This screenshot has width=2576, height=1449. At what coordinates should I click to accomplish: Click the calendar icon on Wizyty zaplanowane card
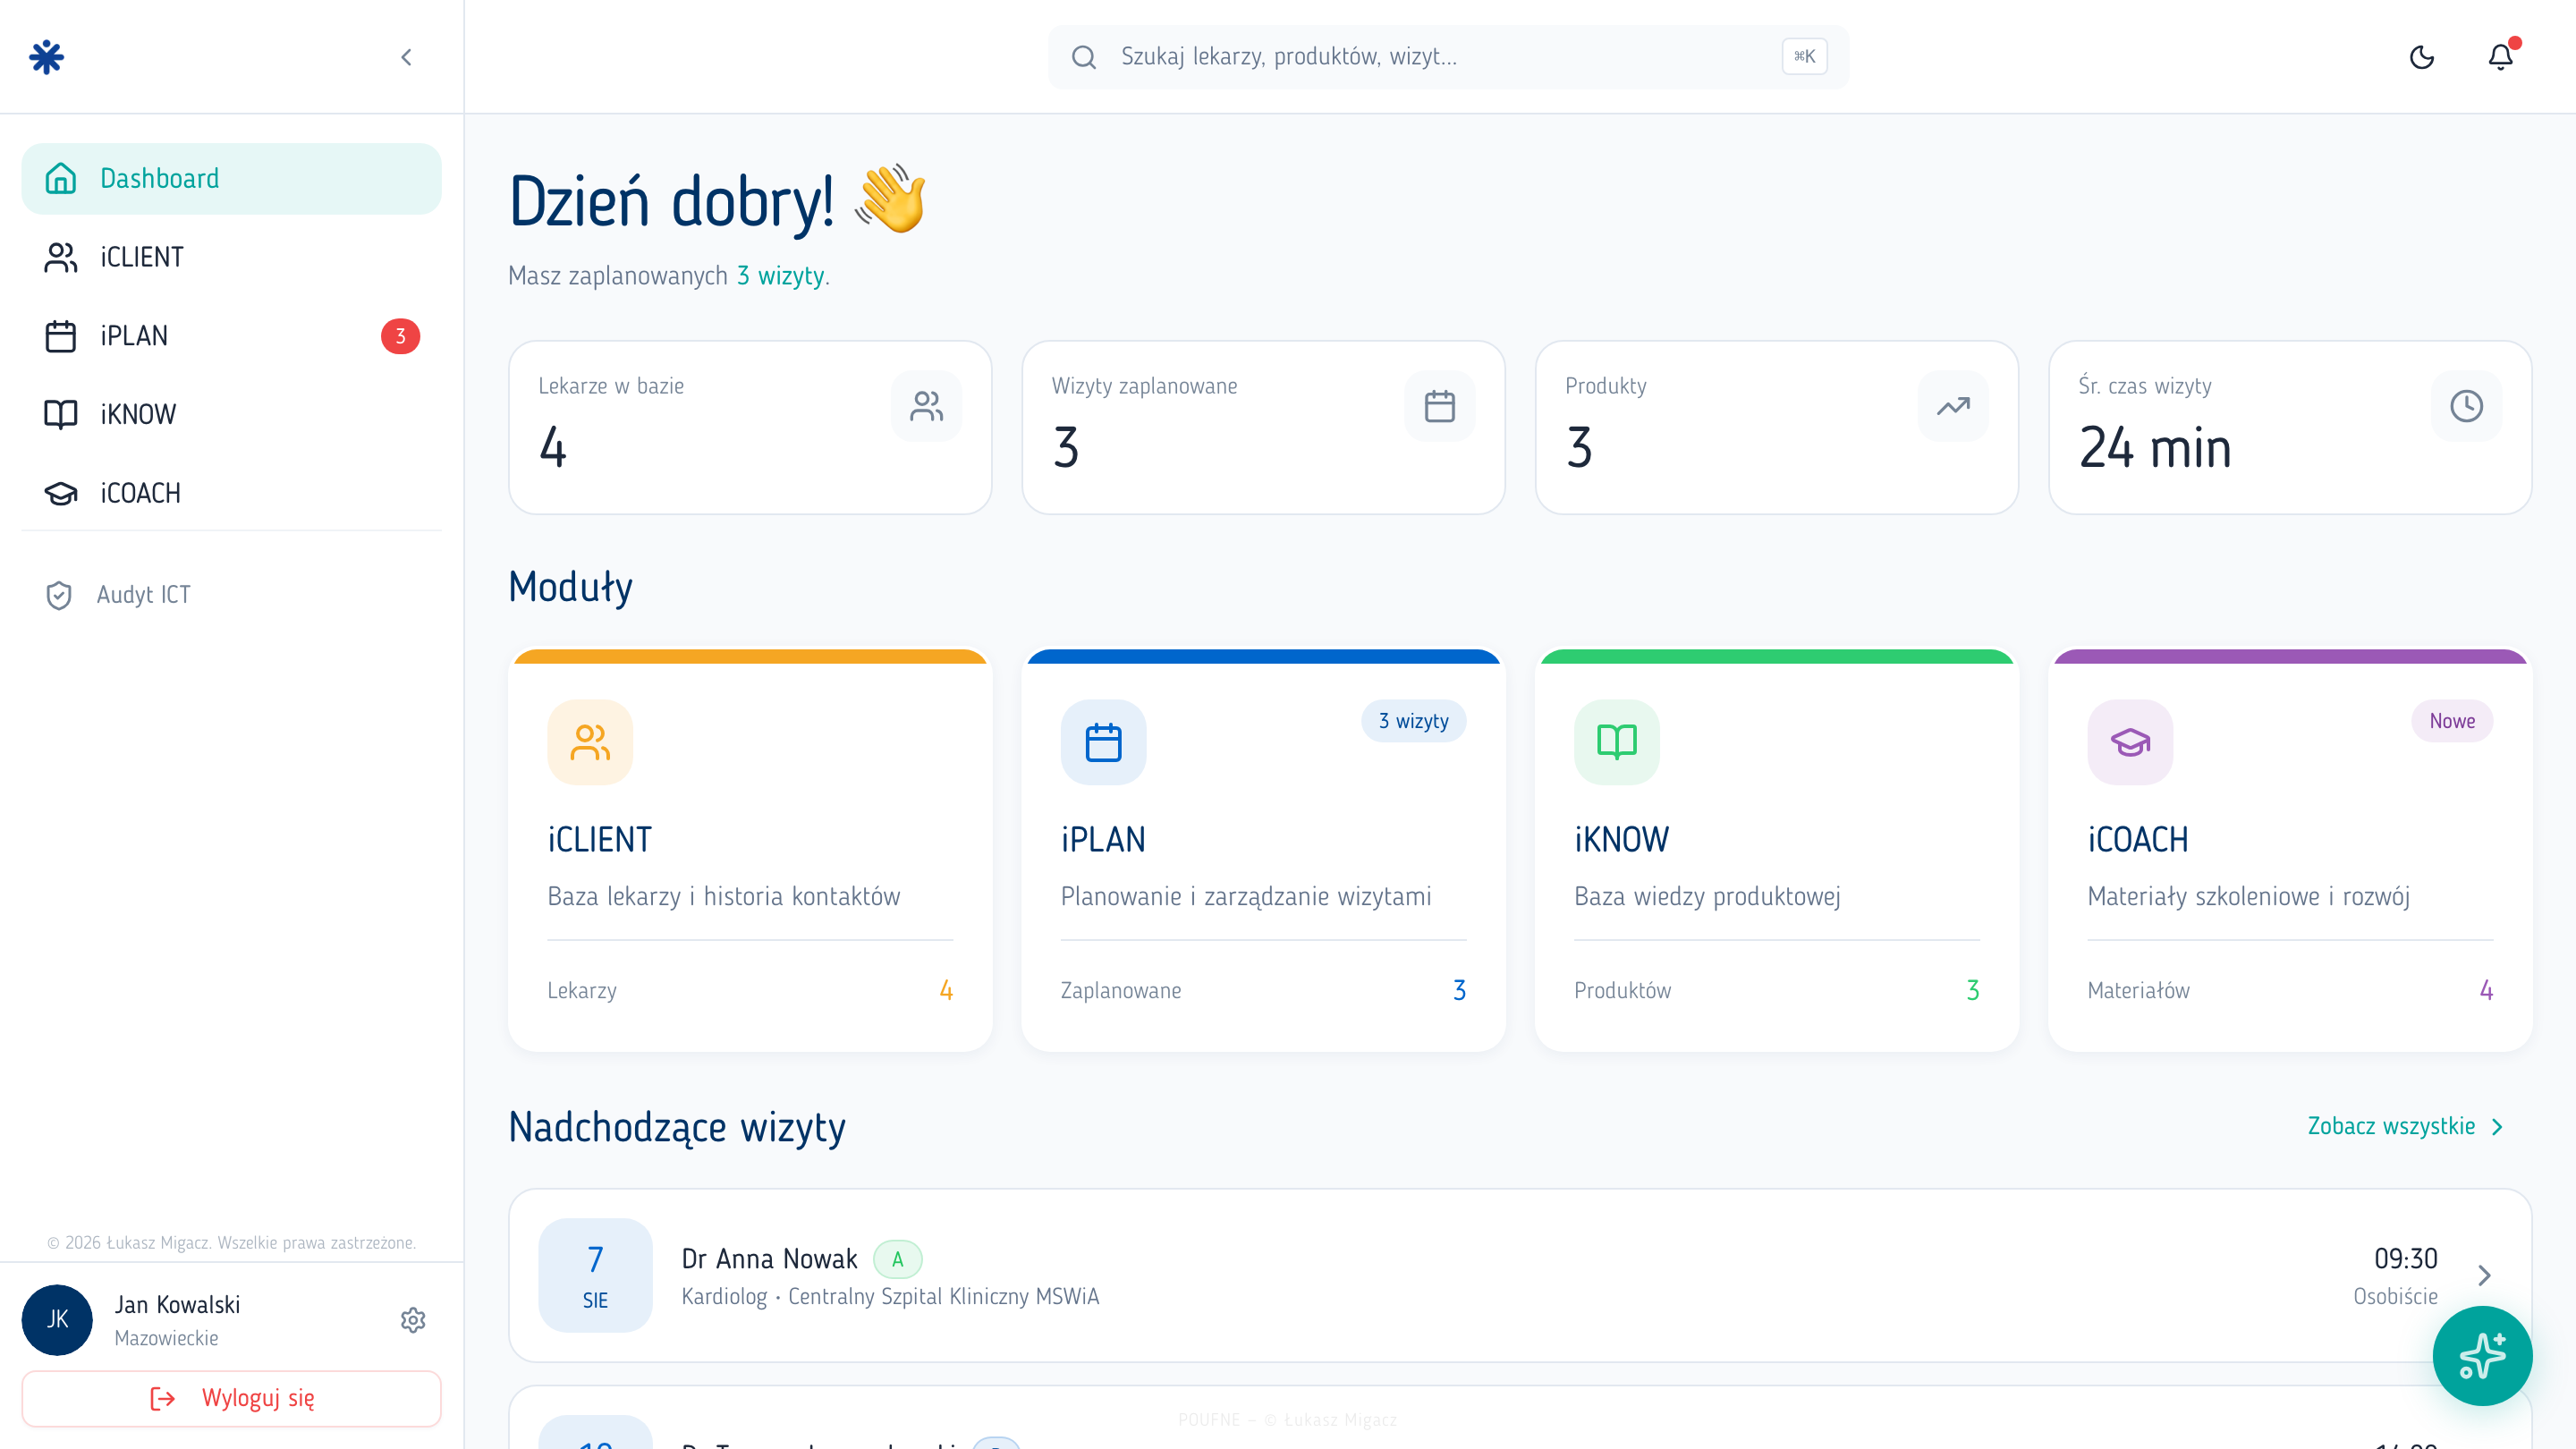tap(1439, 406)
